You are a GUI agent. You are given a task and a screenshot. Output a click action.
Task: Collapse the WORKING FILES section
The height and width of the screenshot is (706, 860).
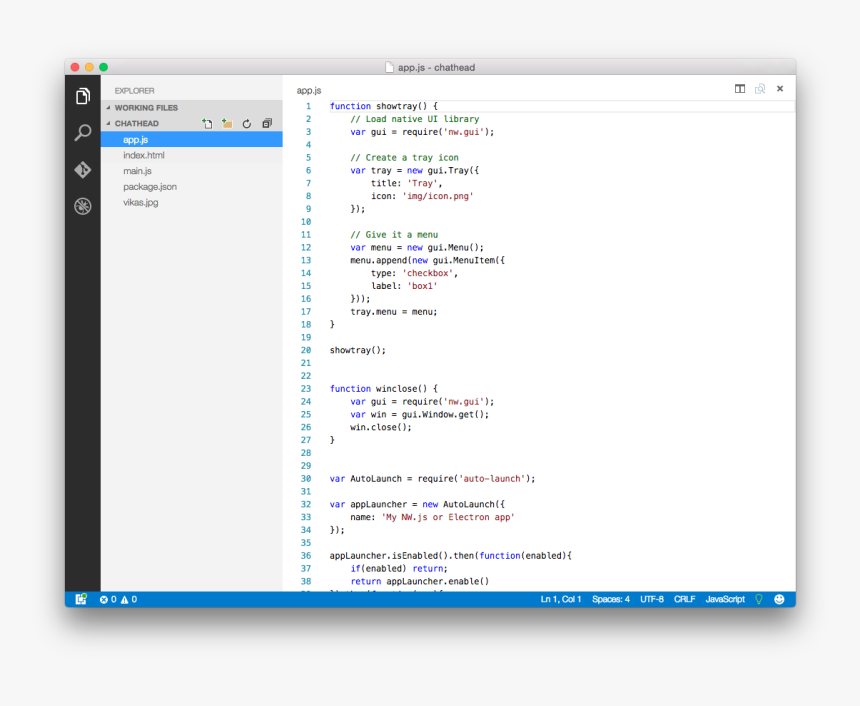click(x=110, y=108)
